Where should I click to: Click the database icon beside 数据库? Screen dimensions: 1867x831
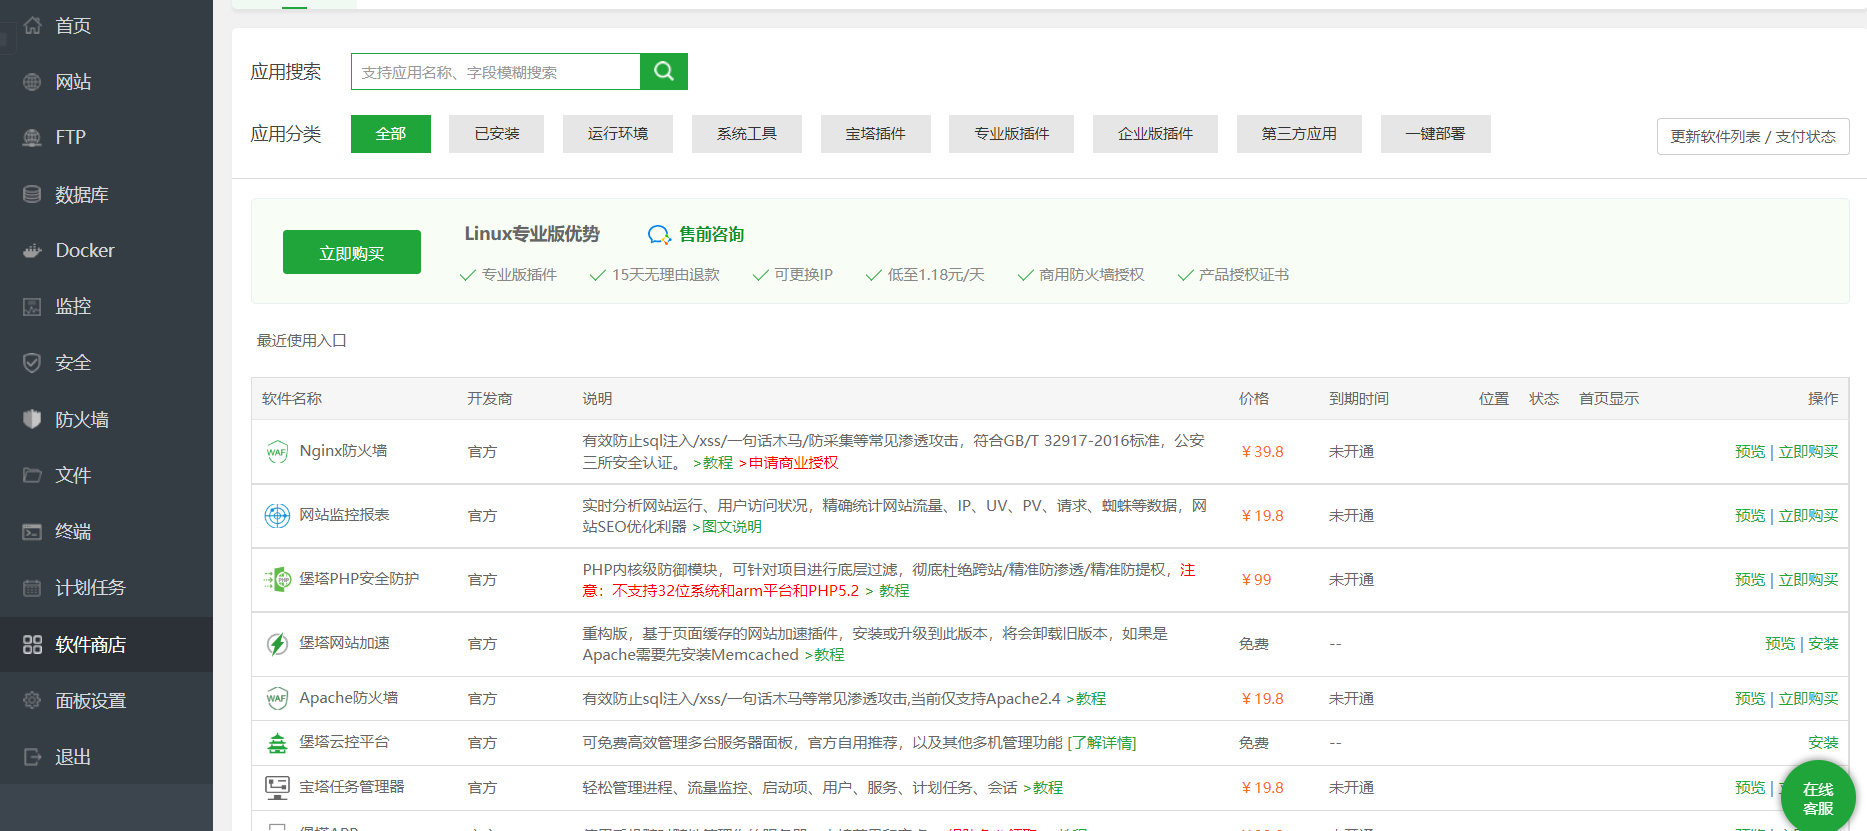pos(32,194)
